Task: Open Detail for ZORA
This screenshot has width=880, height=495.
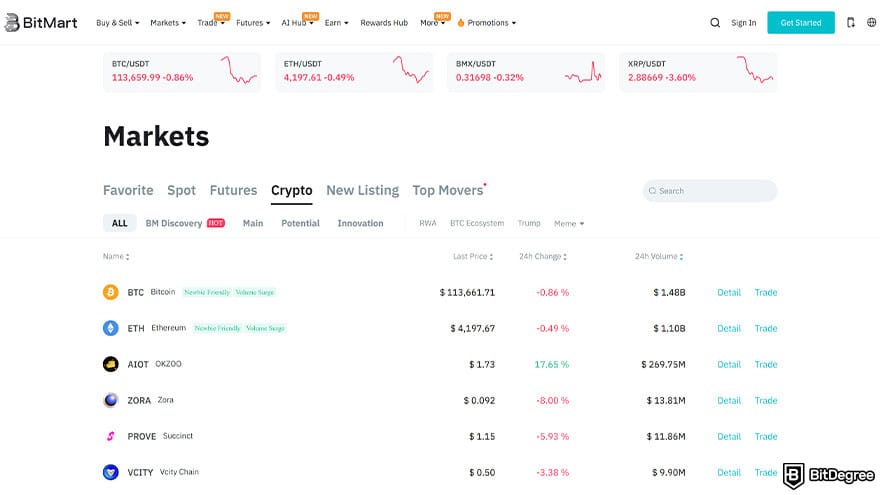Action: pyautogui.click(x=729, y=400)
